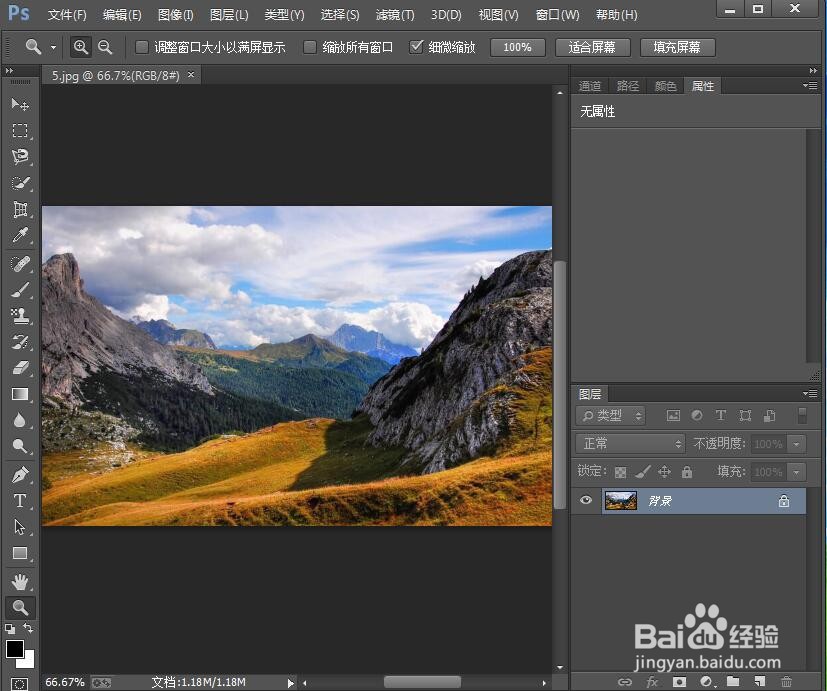Open the 滤镜(T) menu
This screenshot has width=827, height=691.
point(395,15)
